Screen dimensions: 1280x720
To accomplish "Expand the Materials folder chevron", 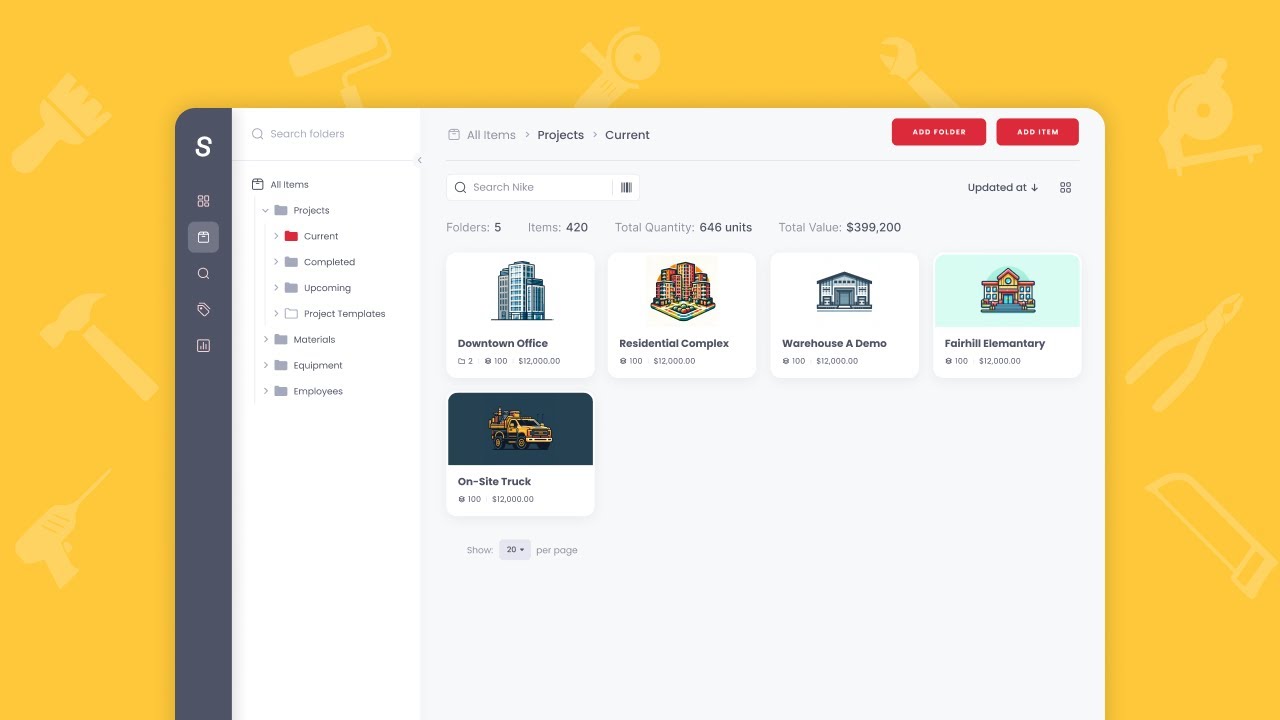I will [x=266, y=340].
